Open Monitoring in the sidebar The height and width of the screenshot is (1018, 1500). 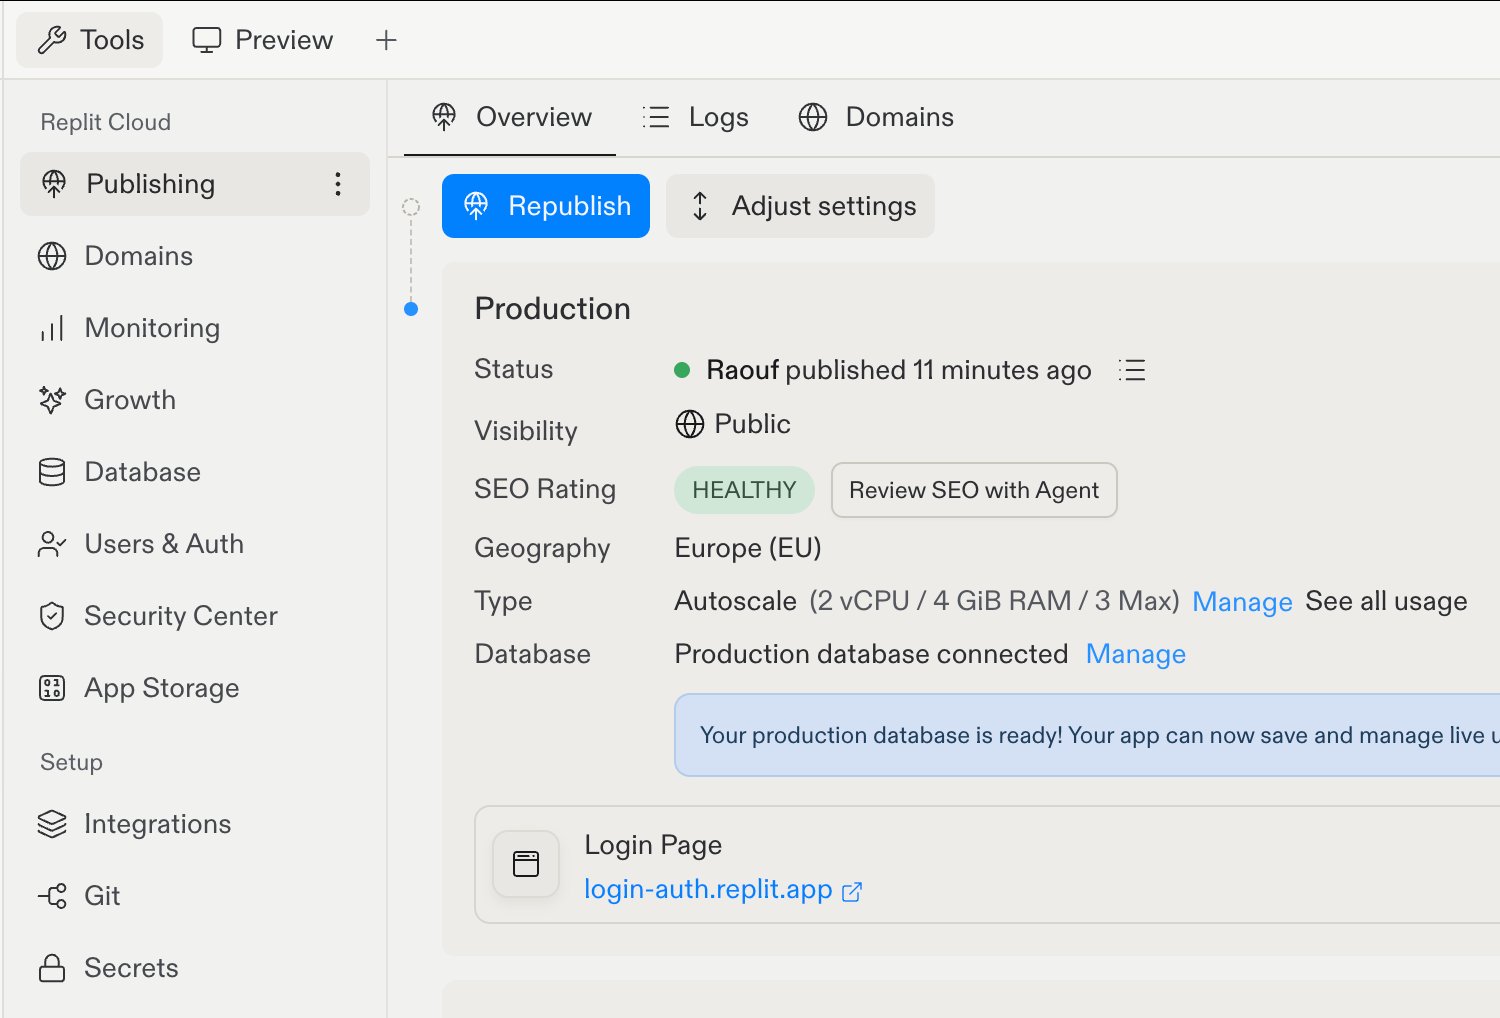195,328
